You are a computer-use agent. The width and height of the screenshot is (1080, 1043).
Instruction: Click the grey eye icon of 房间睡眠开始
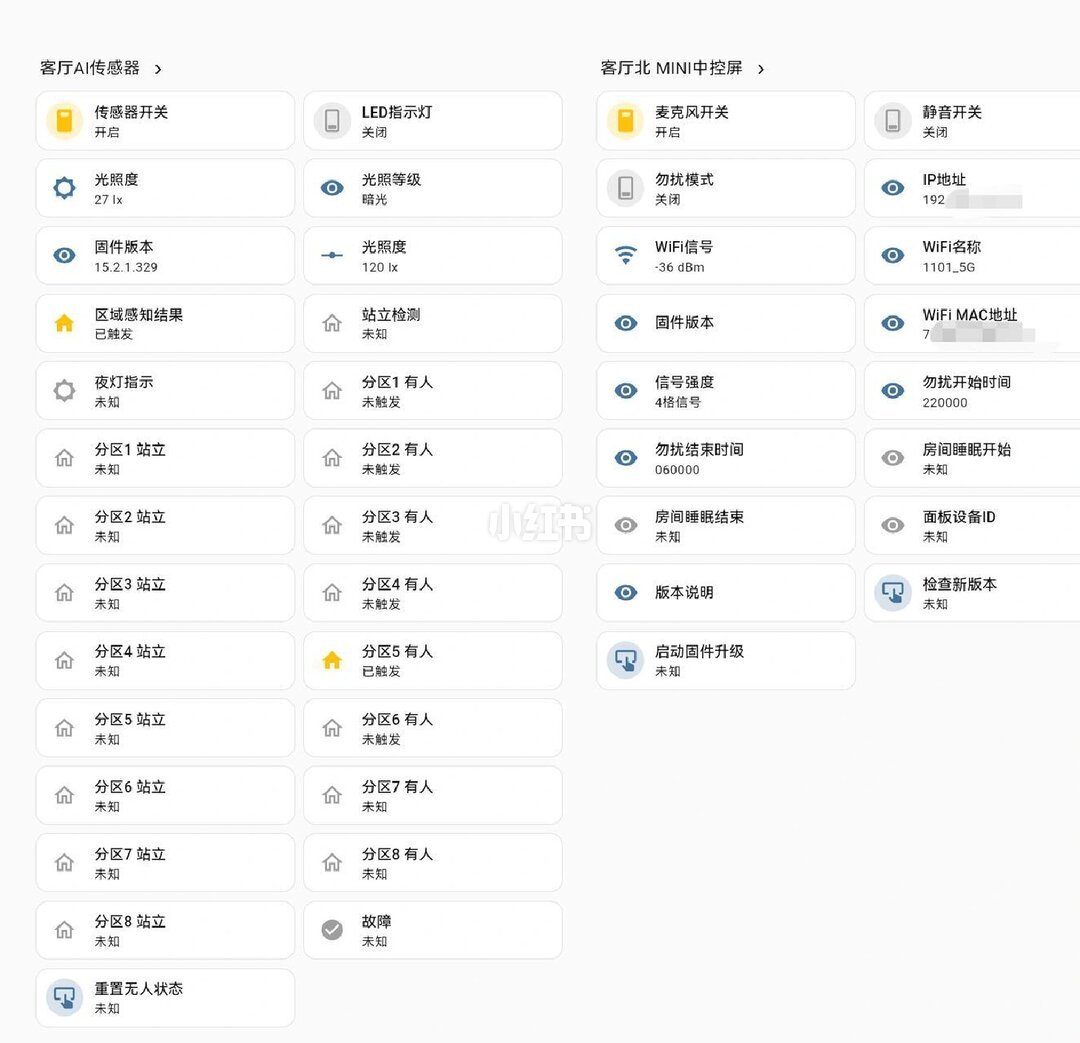pyautogui.click(x=893, y=458)
